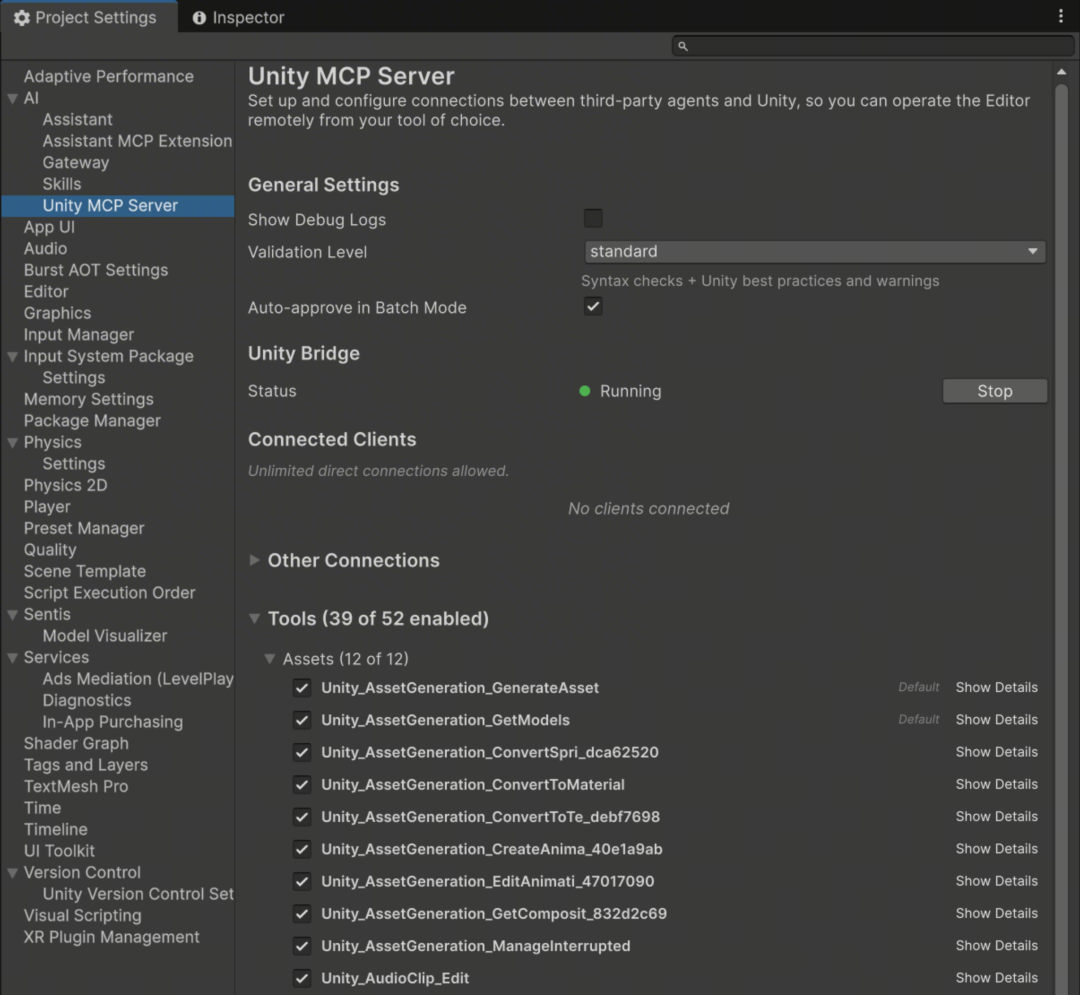Viewport: 1080px width, 995px height.
Task: Uncheck Unity_AssetGeneration_GenerateAsset
Action: pyautogui.click(x=302, y=688)
